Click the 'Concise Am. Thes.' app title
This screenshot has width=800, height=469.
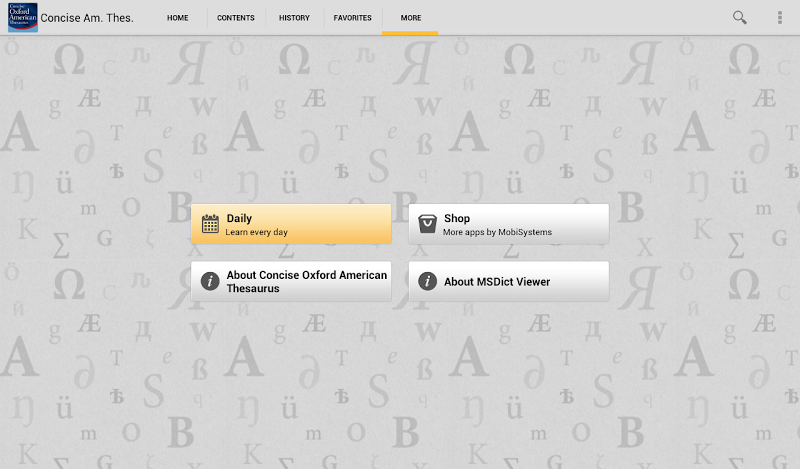pyautogui.click(x=87, y=18)
